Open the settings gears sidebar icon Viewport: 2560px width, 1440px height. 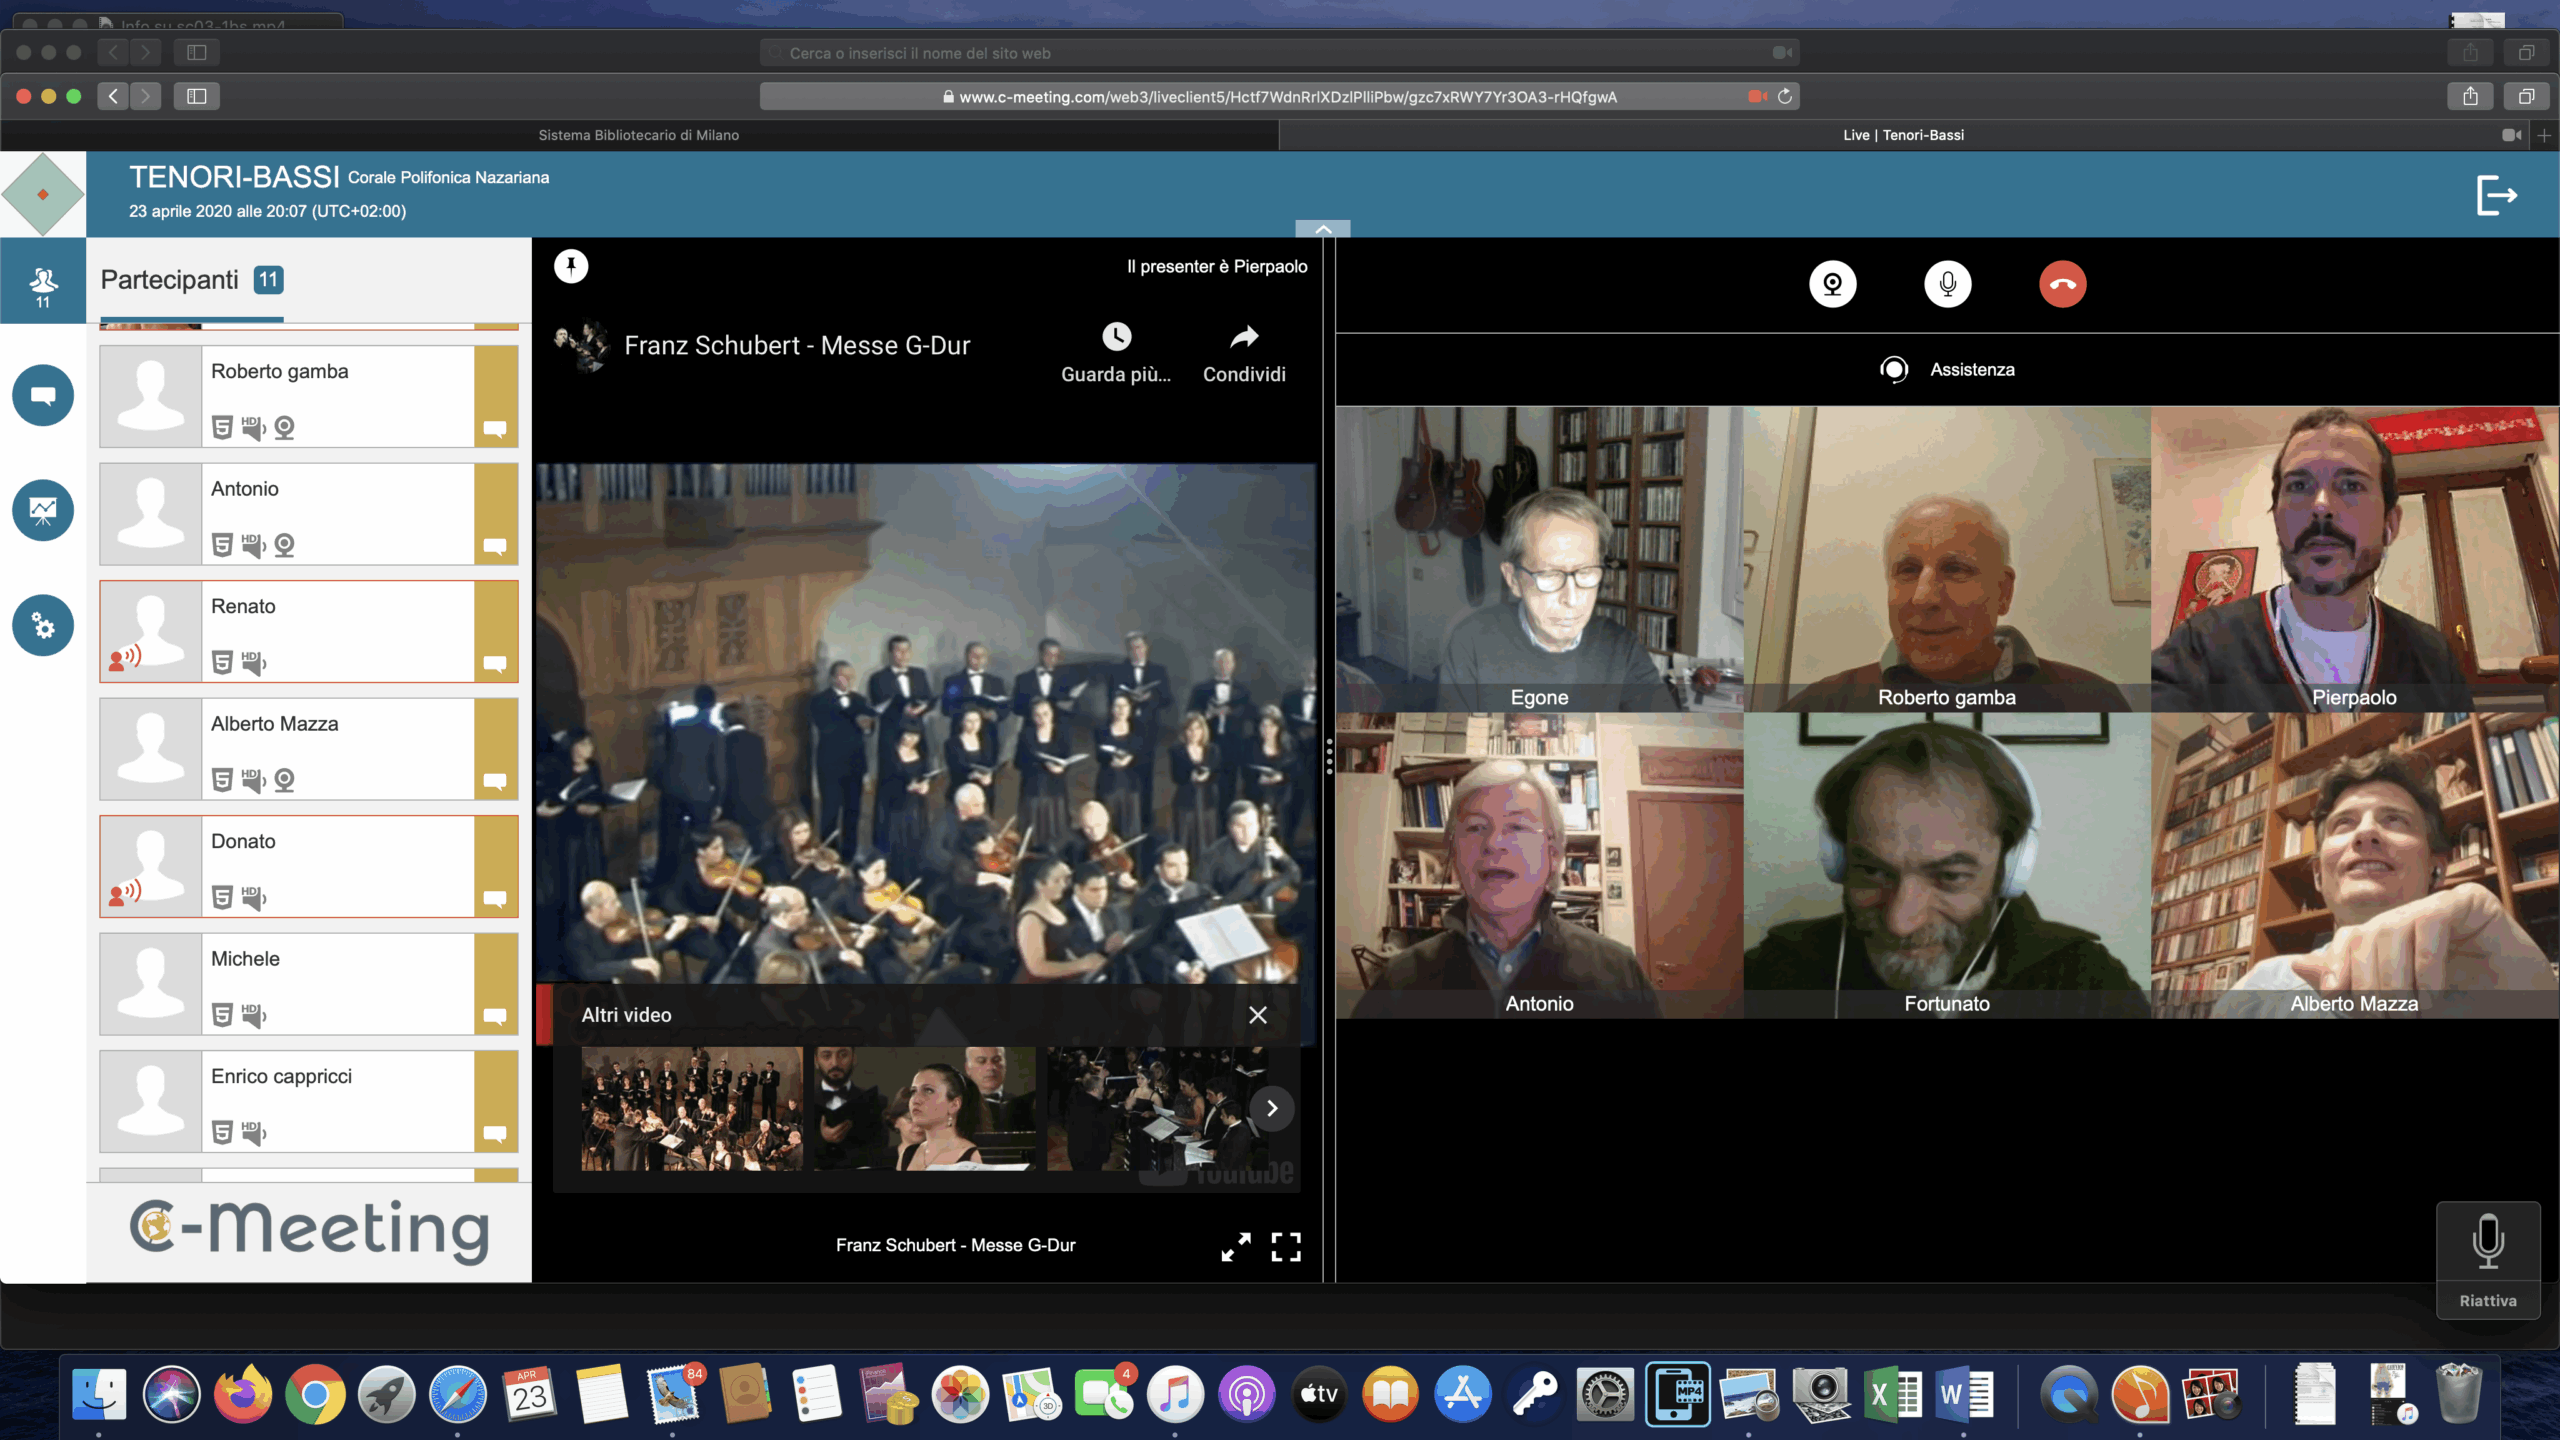click(43, 626)
